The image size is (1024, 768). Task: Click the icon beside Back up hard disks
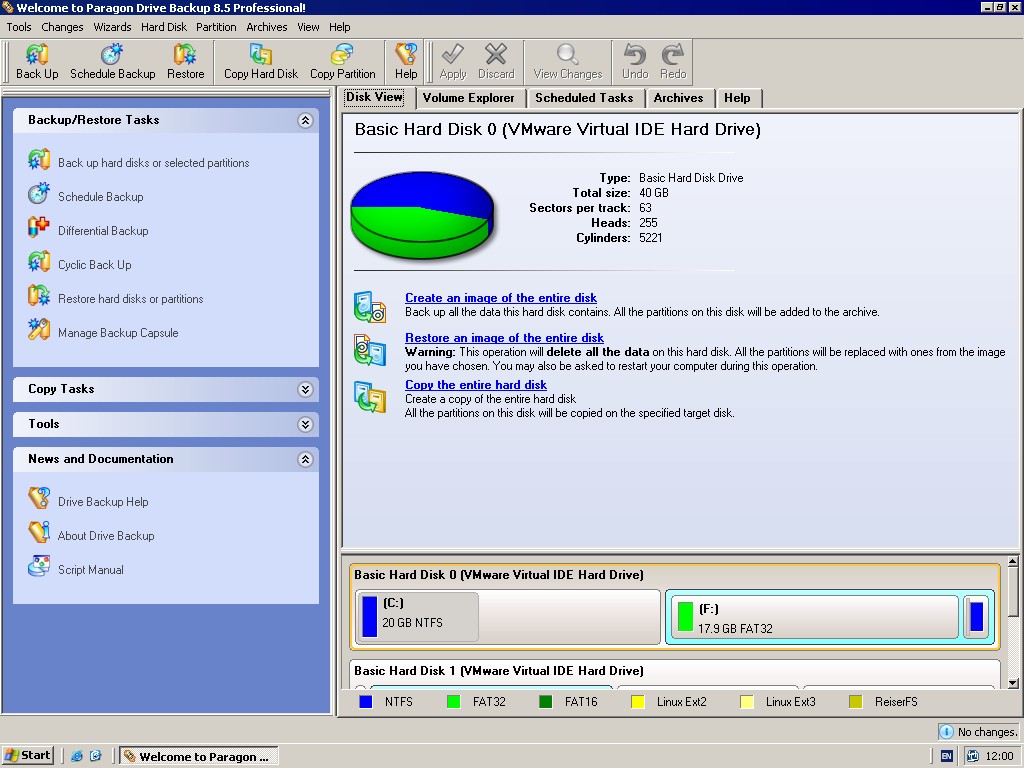[x=39, y=160]
